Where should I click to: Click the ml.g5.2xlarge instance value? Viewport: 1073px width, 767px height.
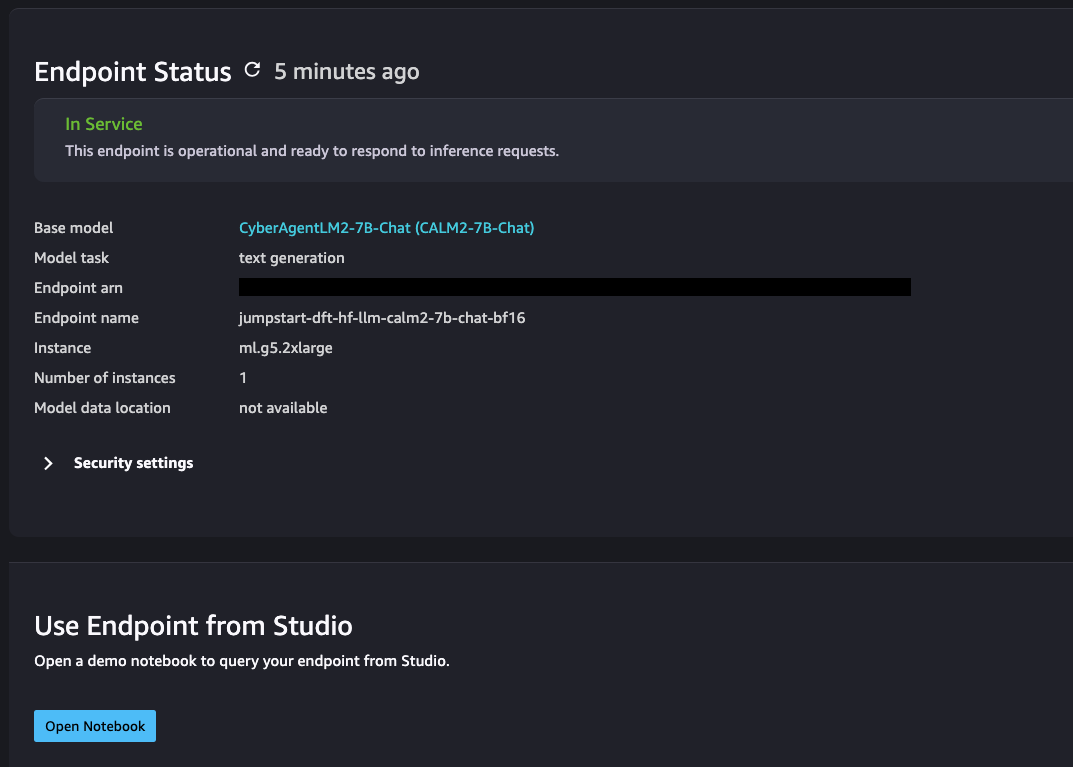pyautogui.click(x=286, y=348)
